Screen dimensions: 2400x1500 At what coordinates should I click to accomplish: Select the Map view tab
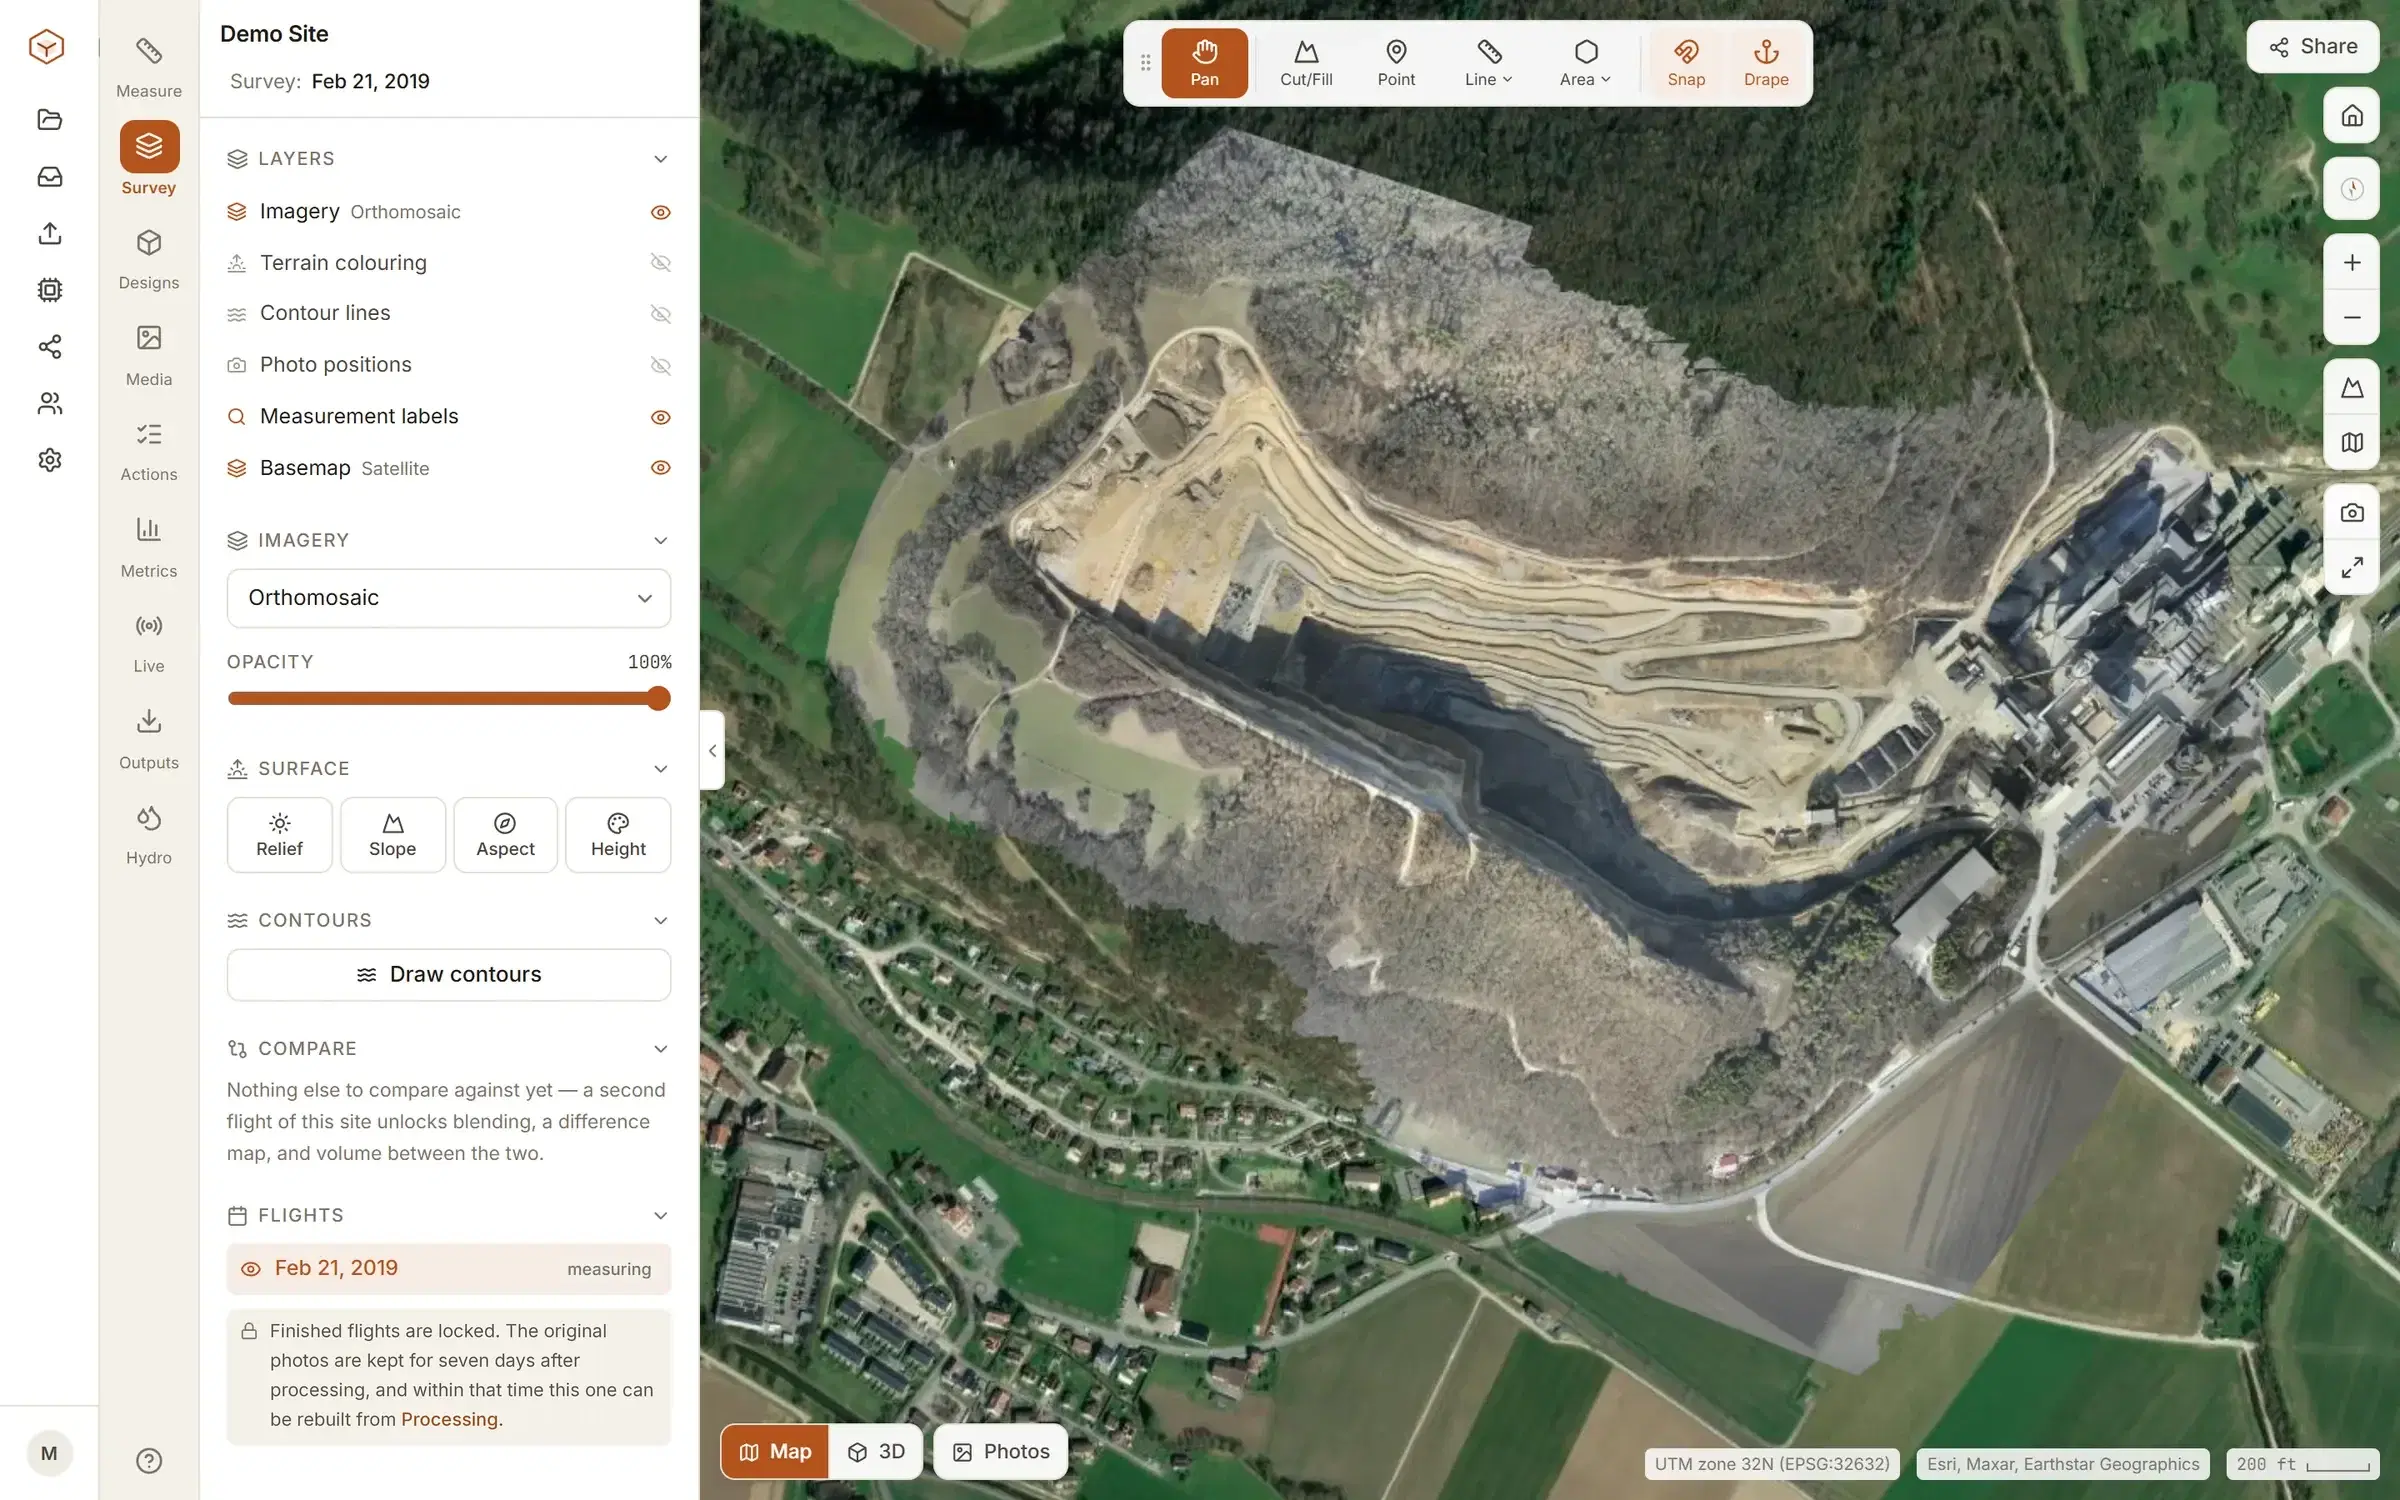click(775, 1452)
